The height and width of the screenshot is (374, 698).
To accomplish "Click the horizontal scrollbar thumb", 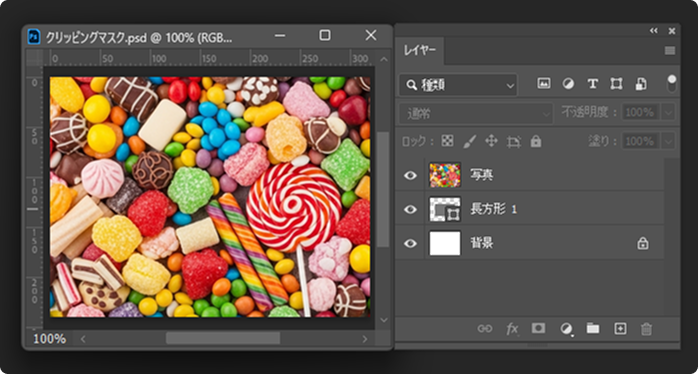I will tap(223, 338).
